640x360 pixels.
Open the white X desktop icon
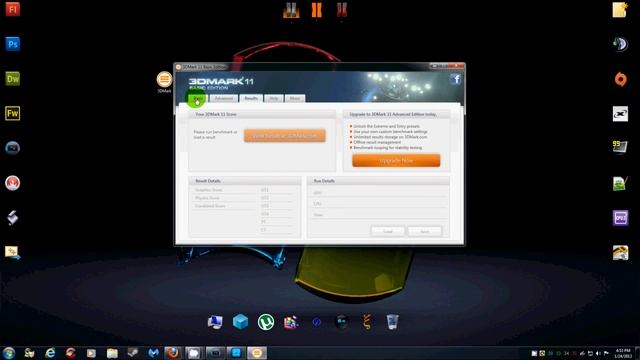click(x=620, y=114)
